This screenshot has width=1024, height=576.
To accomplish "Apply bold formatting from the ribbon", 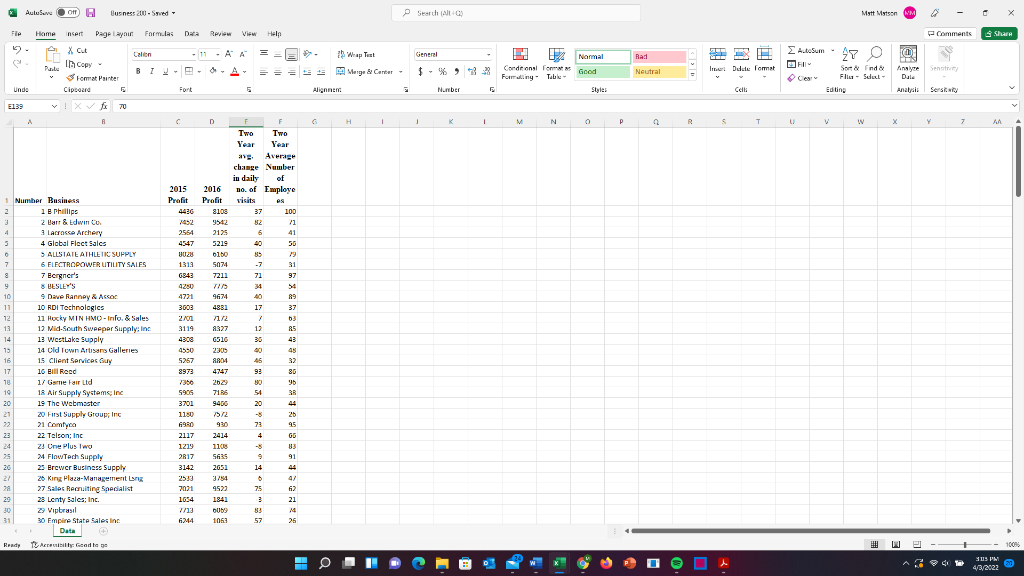I will click(137, 72).
